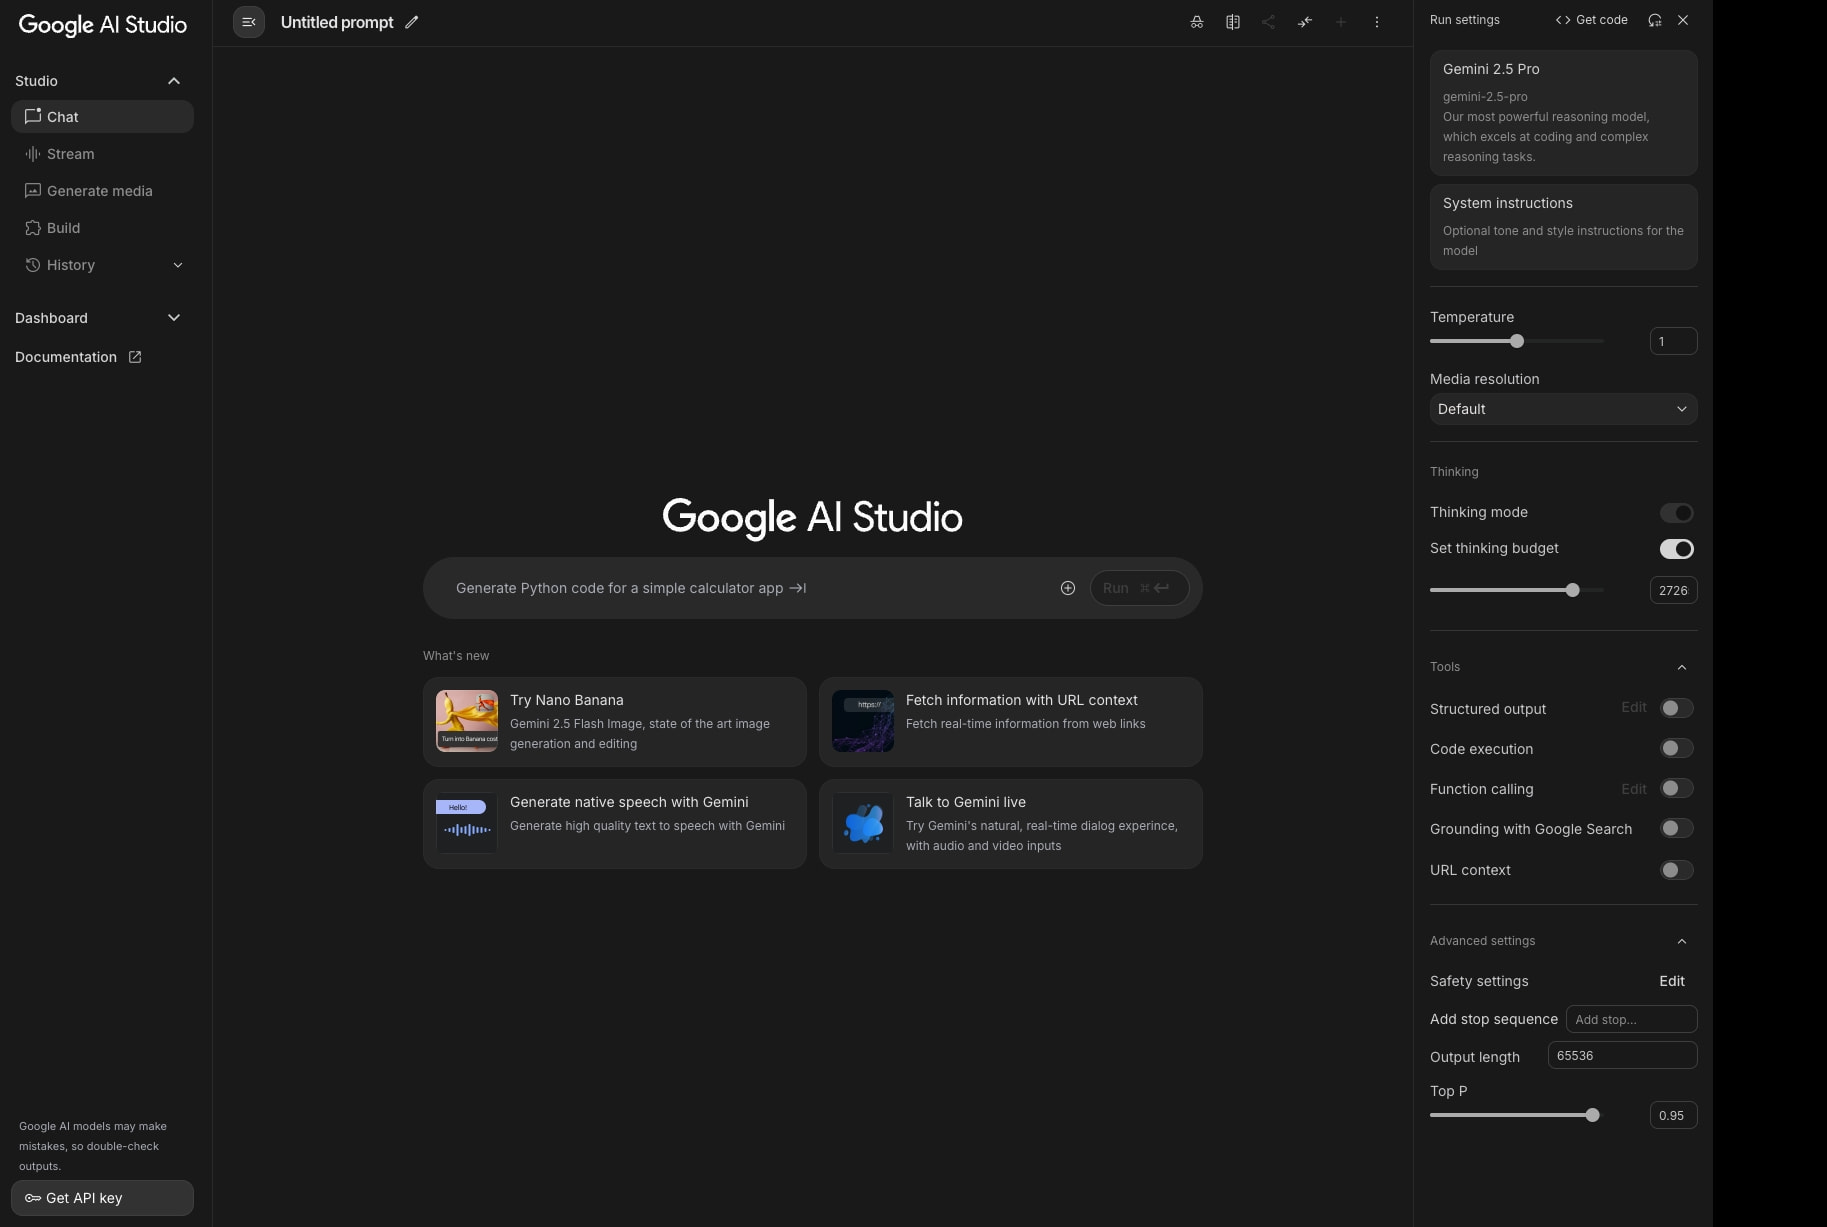Expand the History chevron
The image size is (1827, 1227).
click(178, 265)
